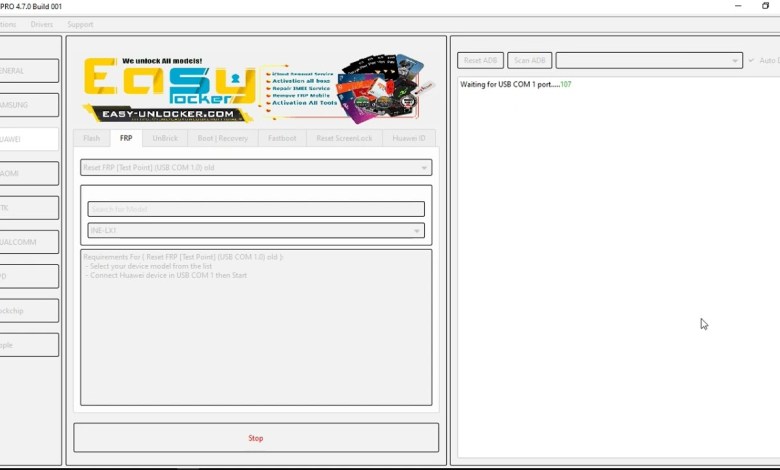The width and height of the screenshot is (780, 470).
Task: Select the Apple sidebar category
Action: click(29, 345)
